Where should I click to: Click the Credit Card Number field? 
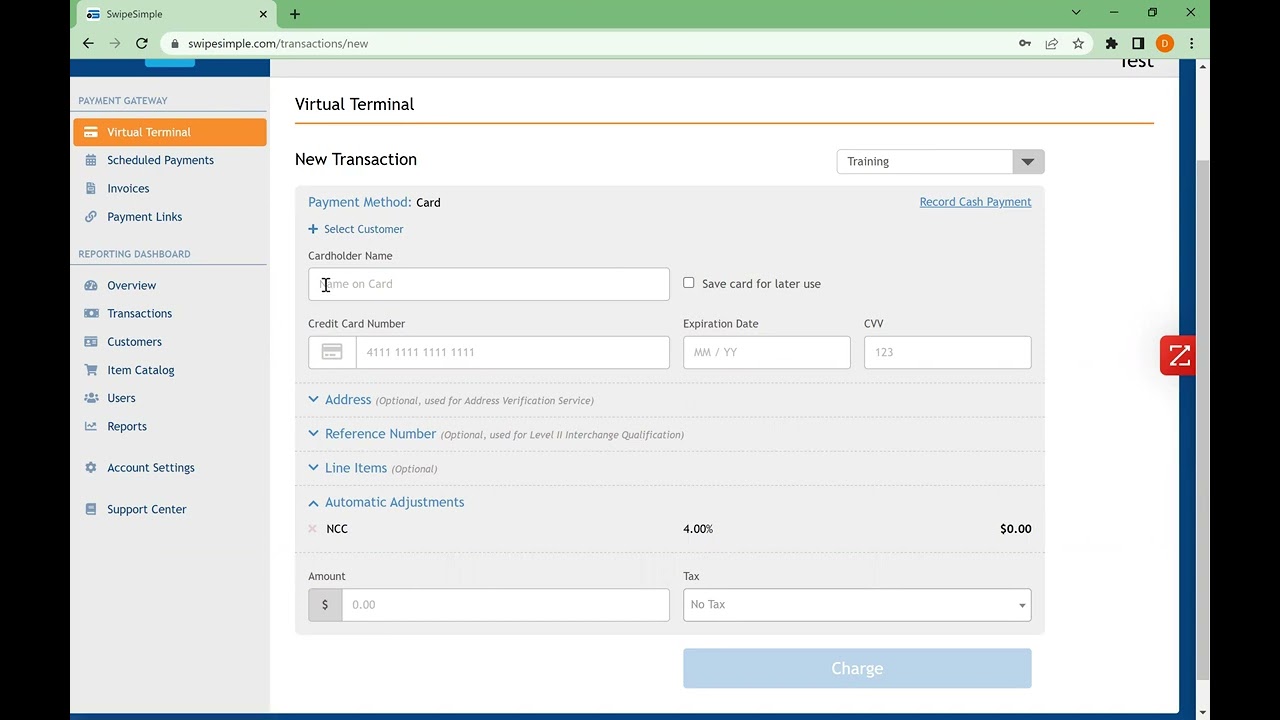(512, 352)
